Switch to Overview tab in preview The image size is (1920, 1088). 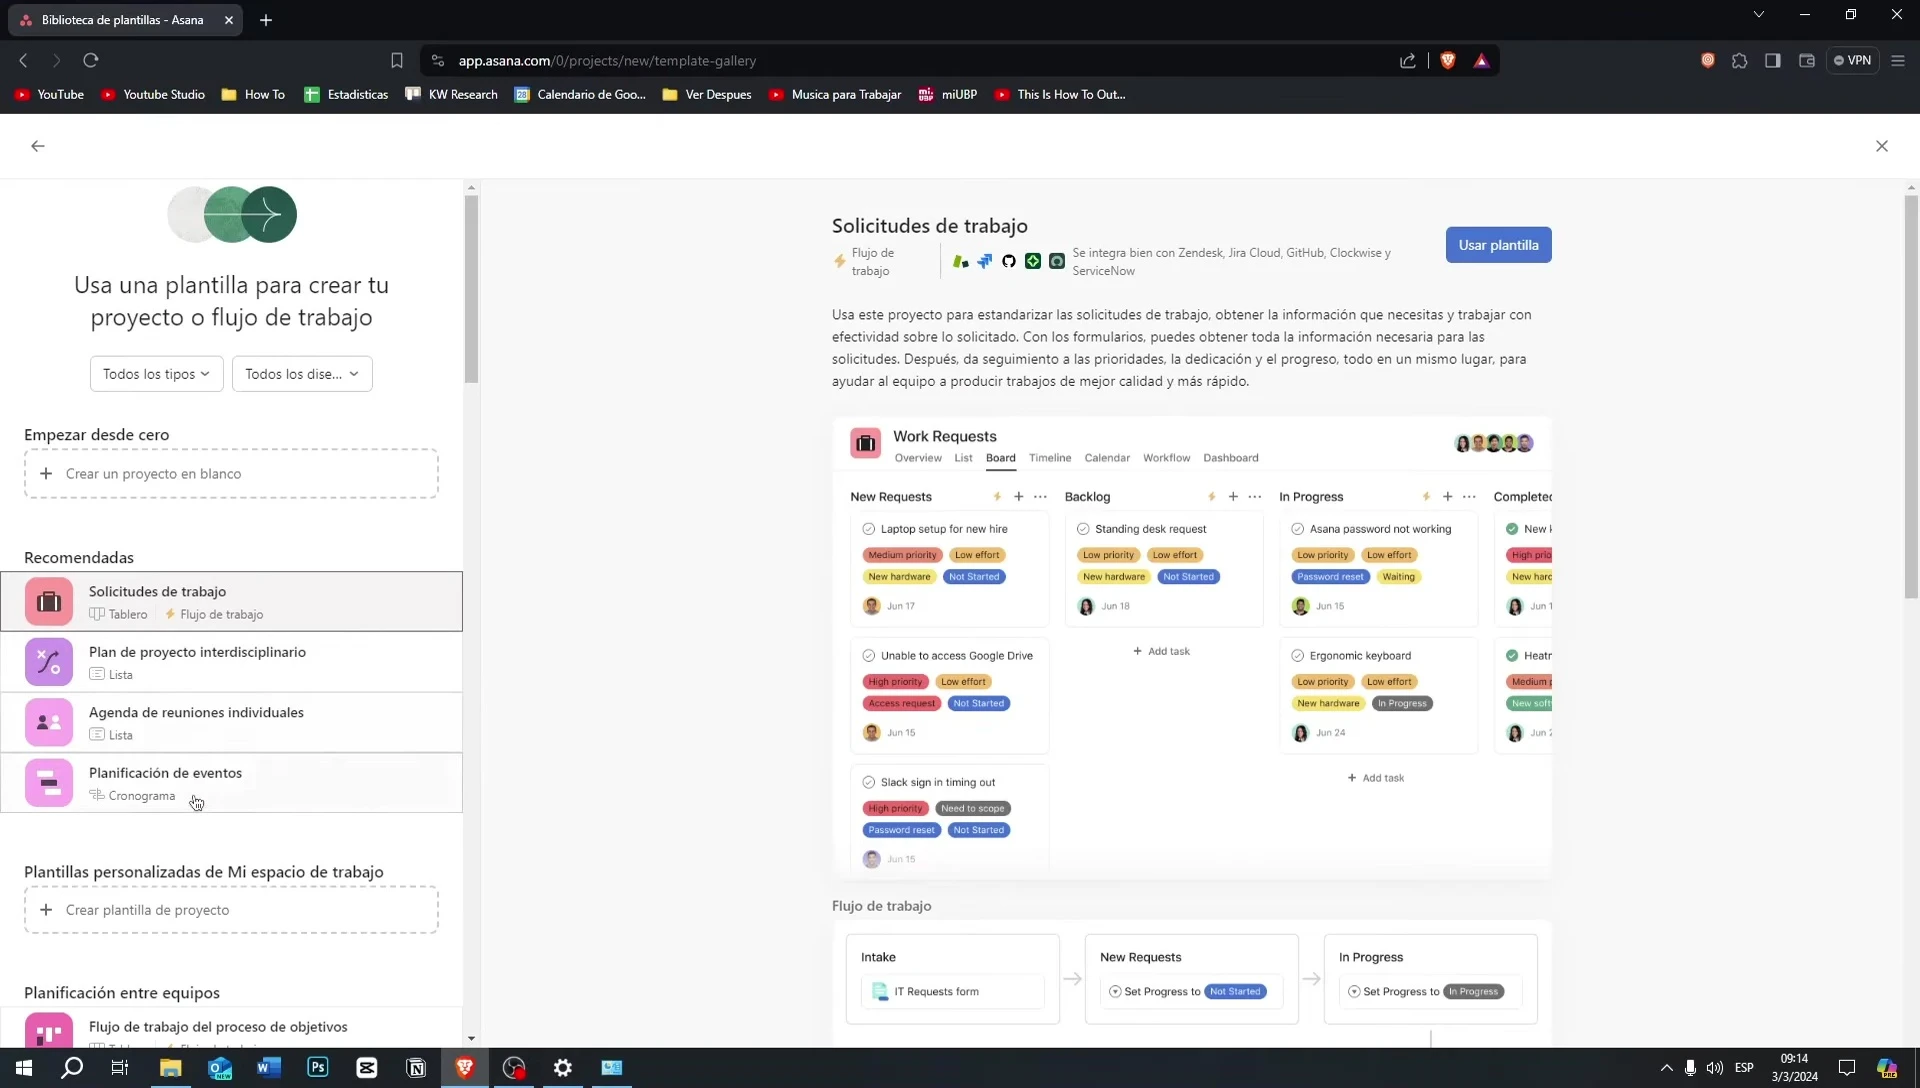click(918, 458)
